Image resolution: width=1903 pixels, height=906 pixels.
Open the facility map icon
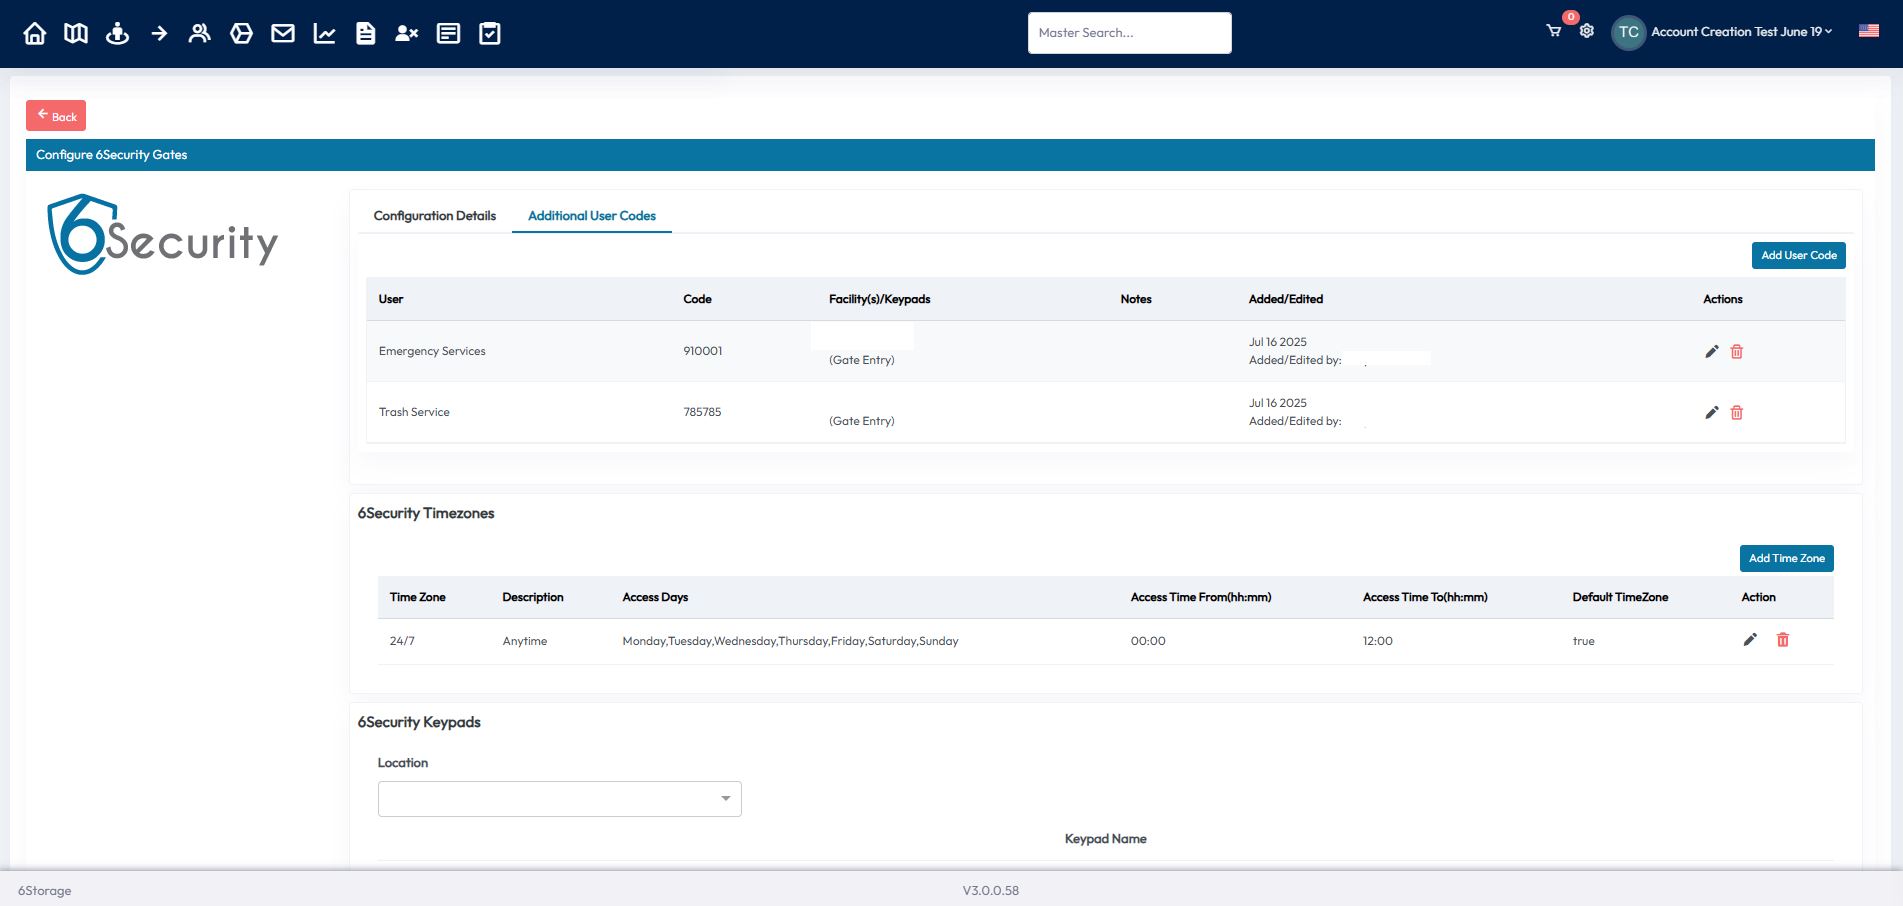tap(76, 33)
